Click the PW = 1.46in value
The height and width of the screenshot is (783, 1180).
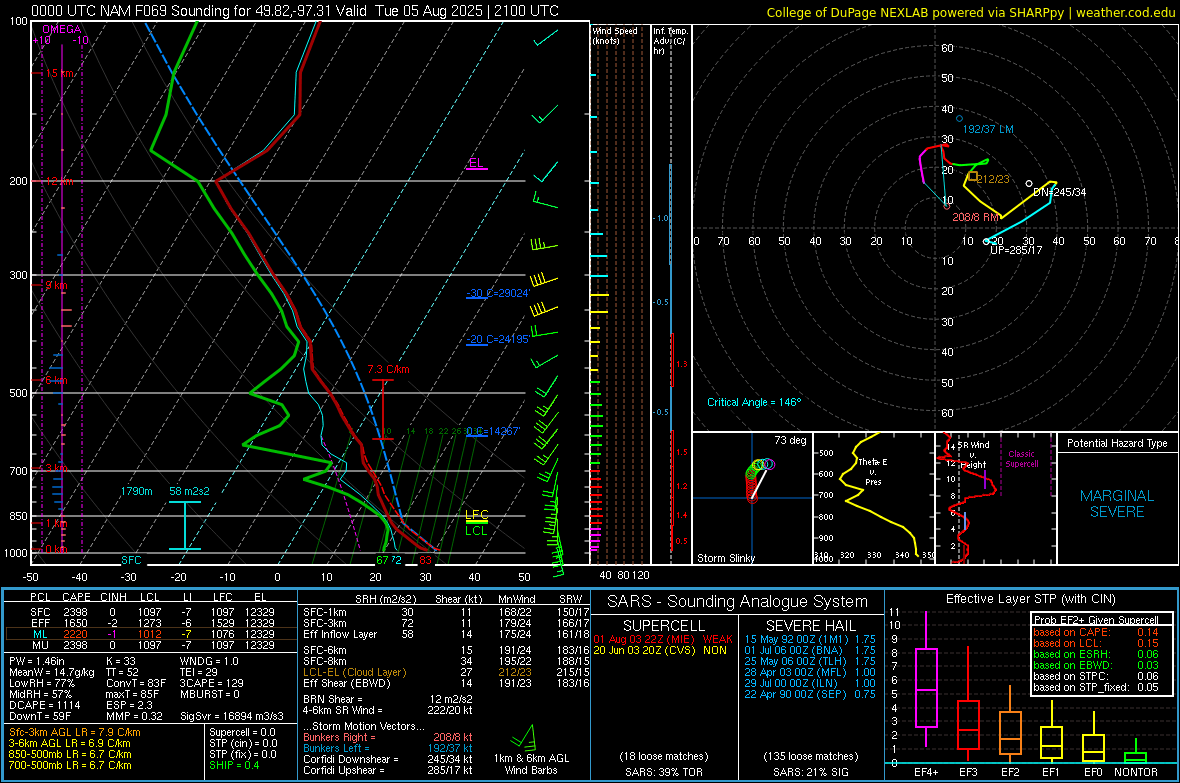(37, 661)
